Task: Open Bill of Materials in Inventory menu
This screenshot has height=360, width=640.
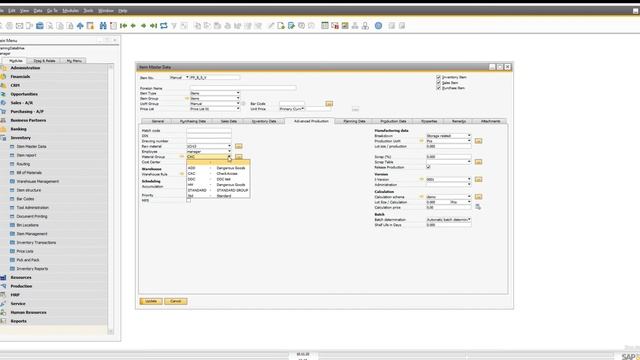Action: coord(29,173)
